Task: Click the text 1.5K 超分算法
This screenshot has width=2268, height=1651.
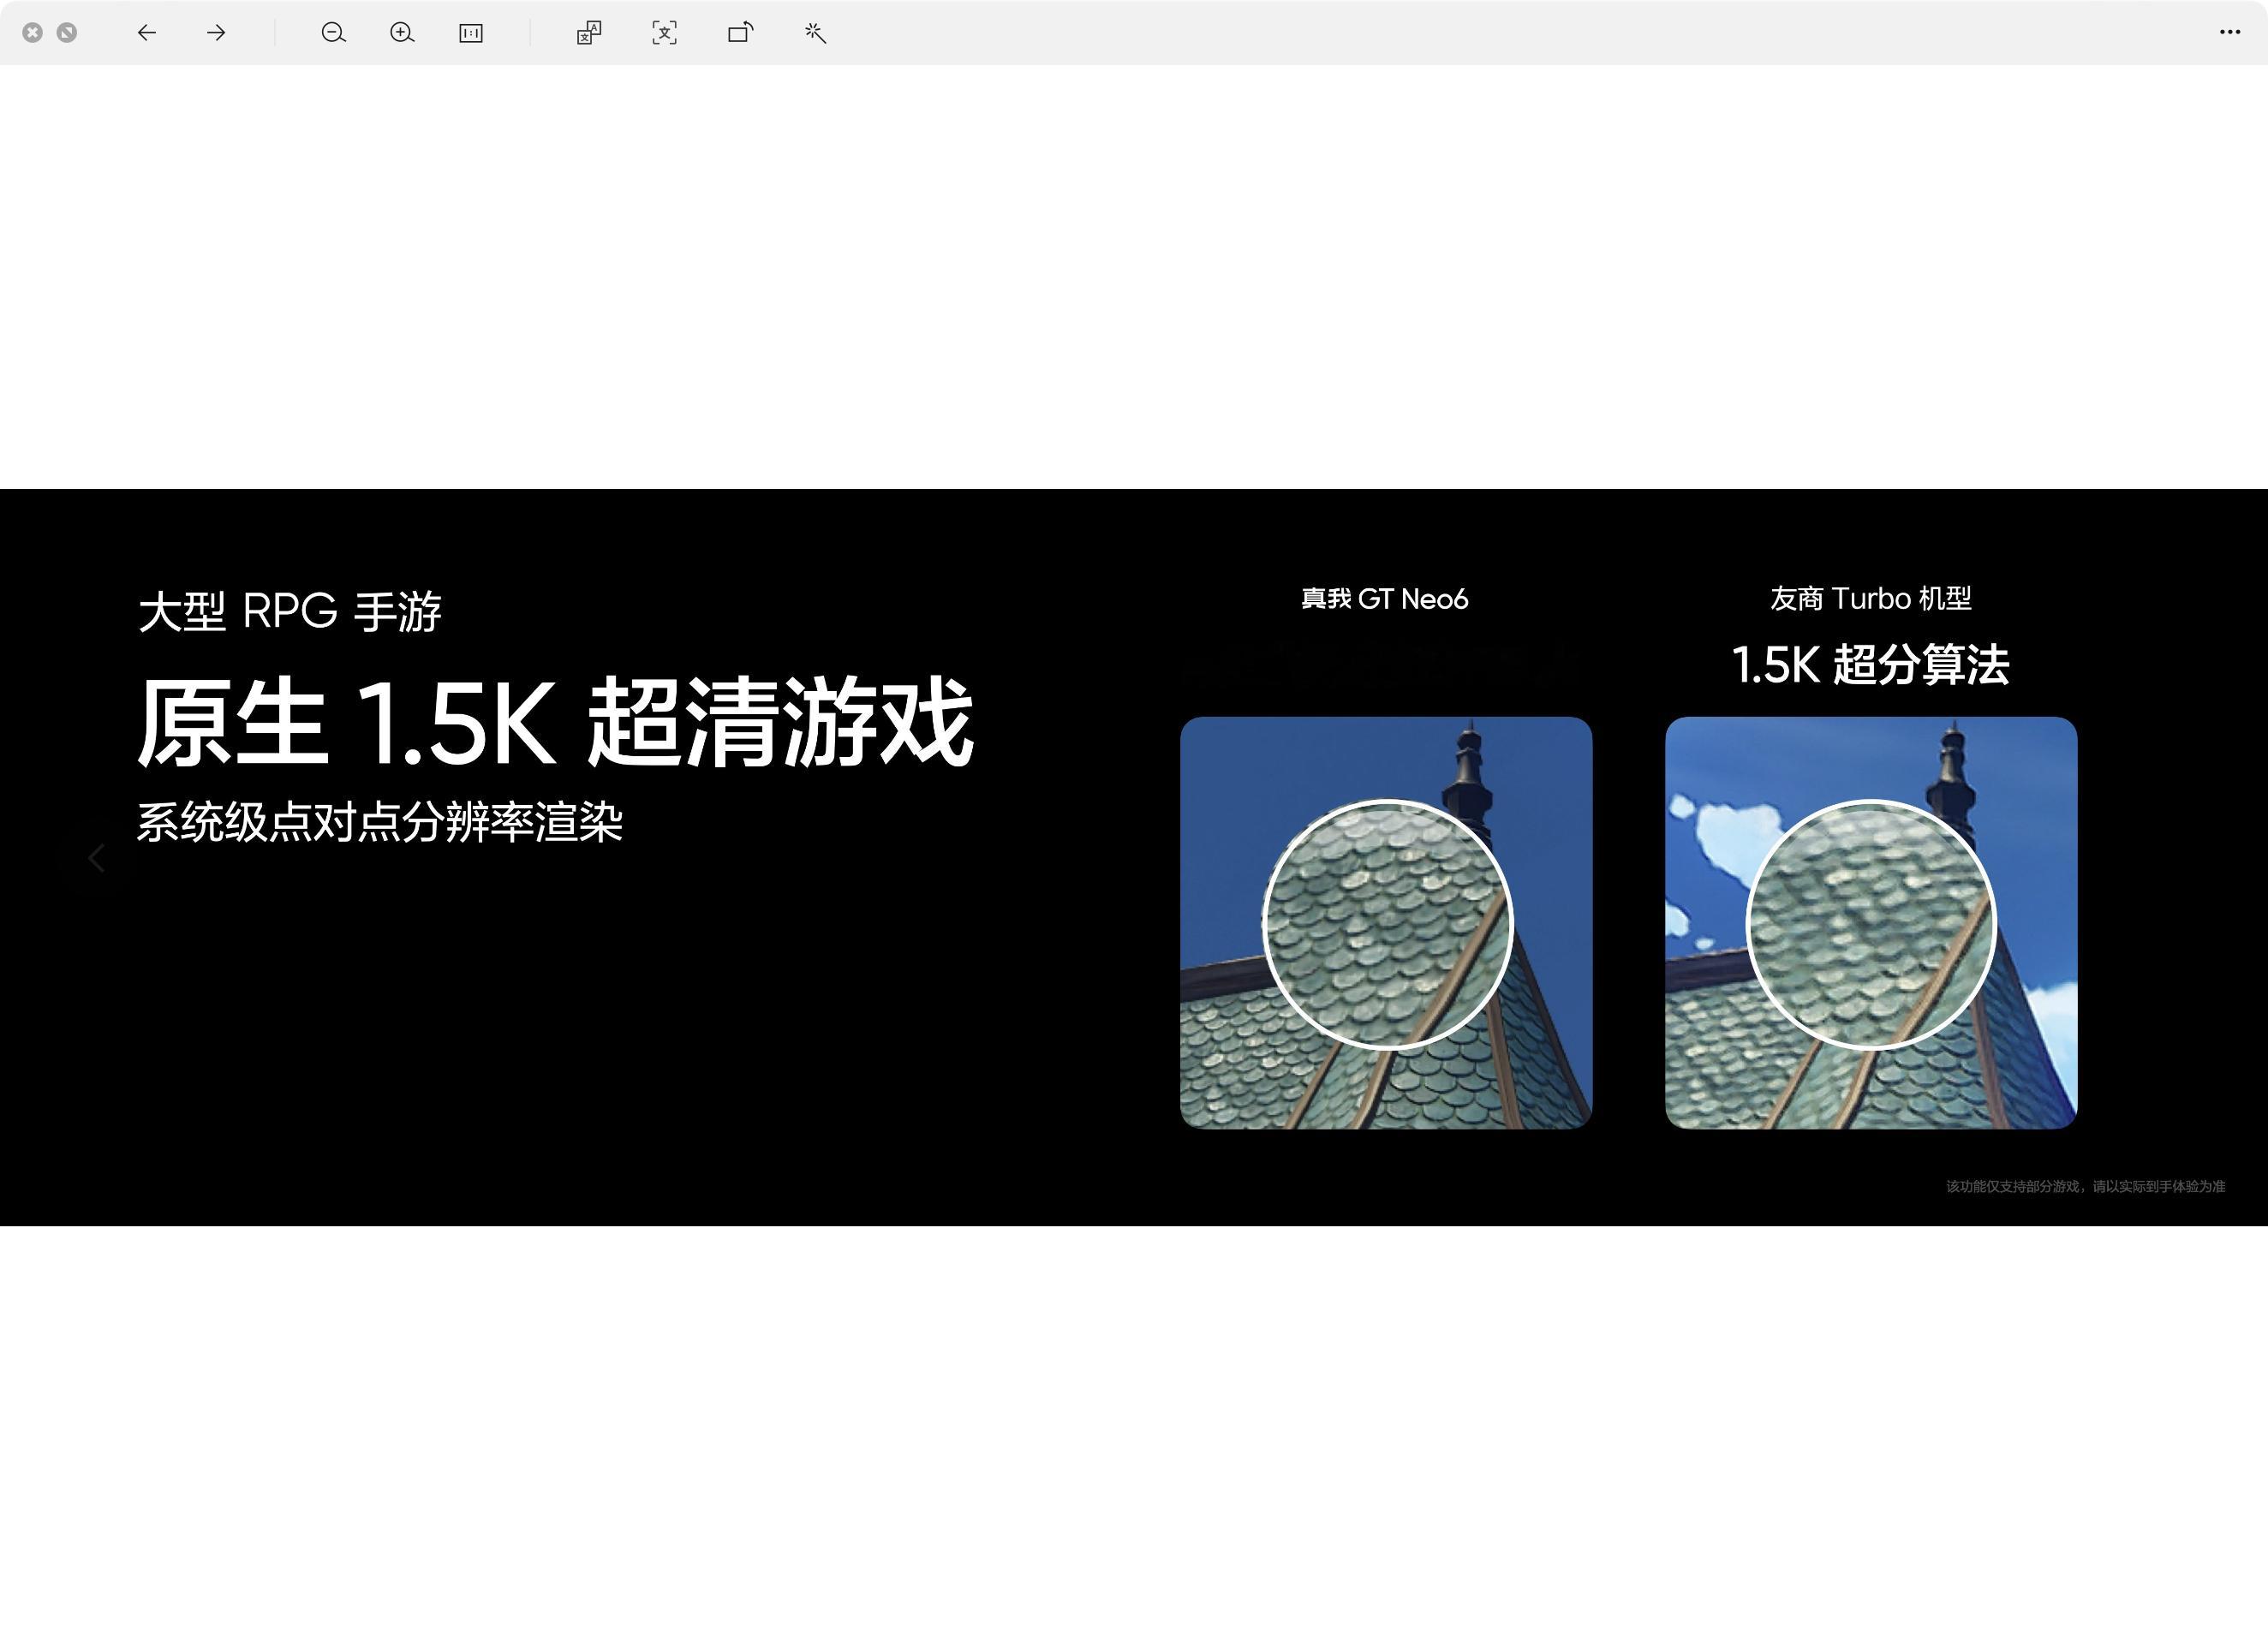Action: (1871, 665)
